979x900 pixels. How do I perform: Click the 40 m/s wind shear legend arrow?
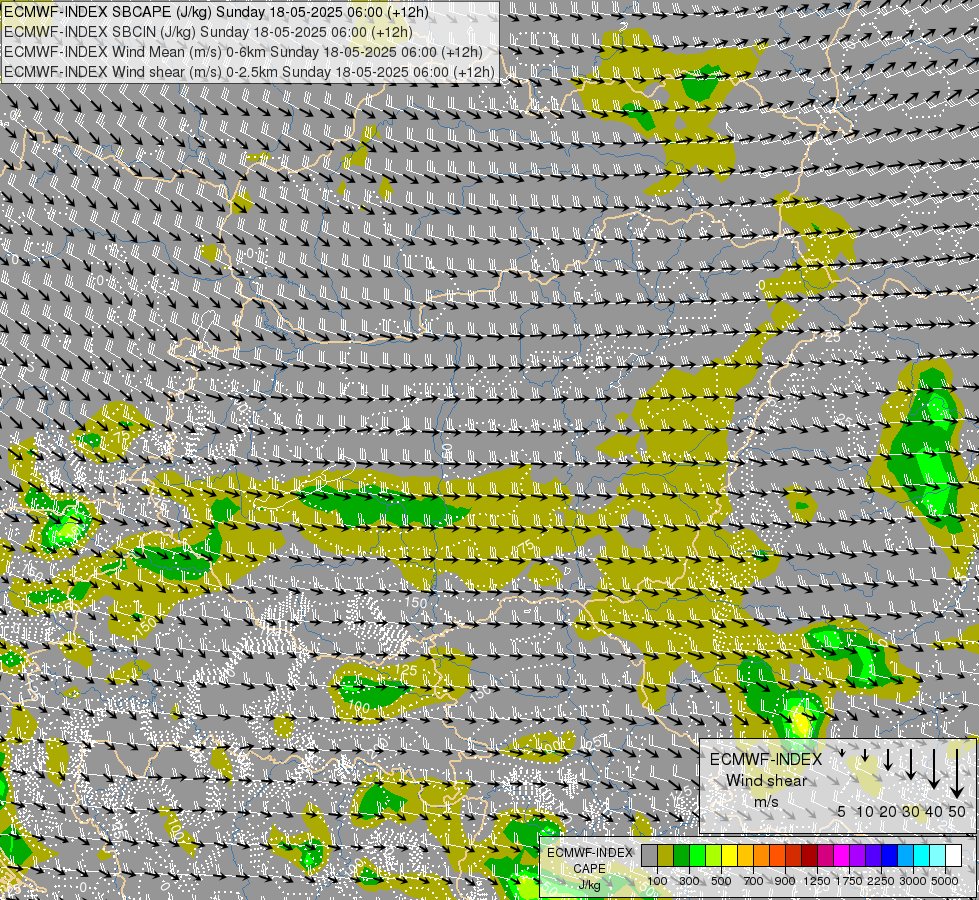tap(934, 769)
